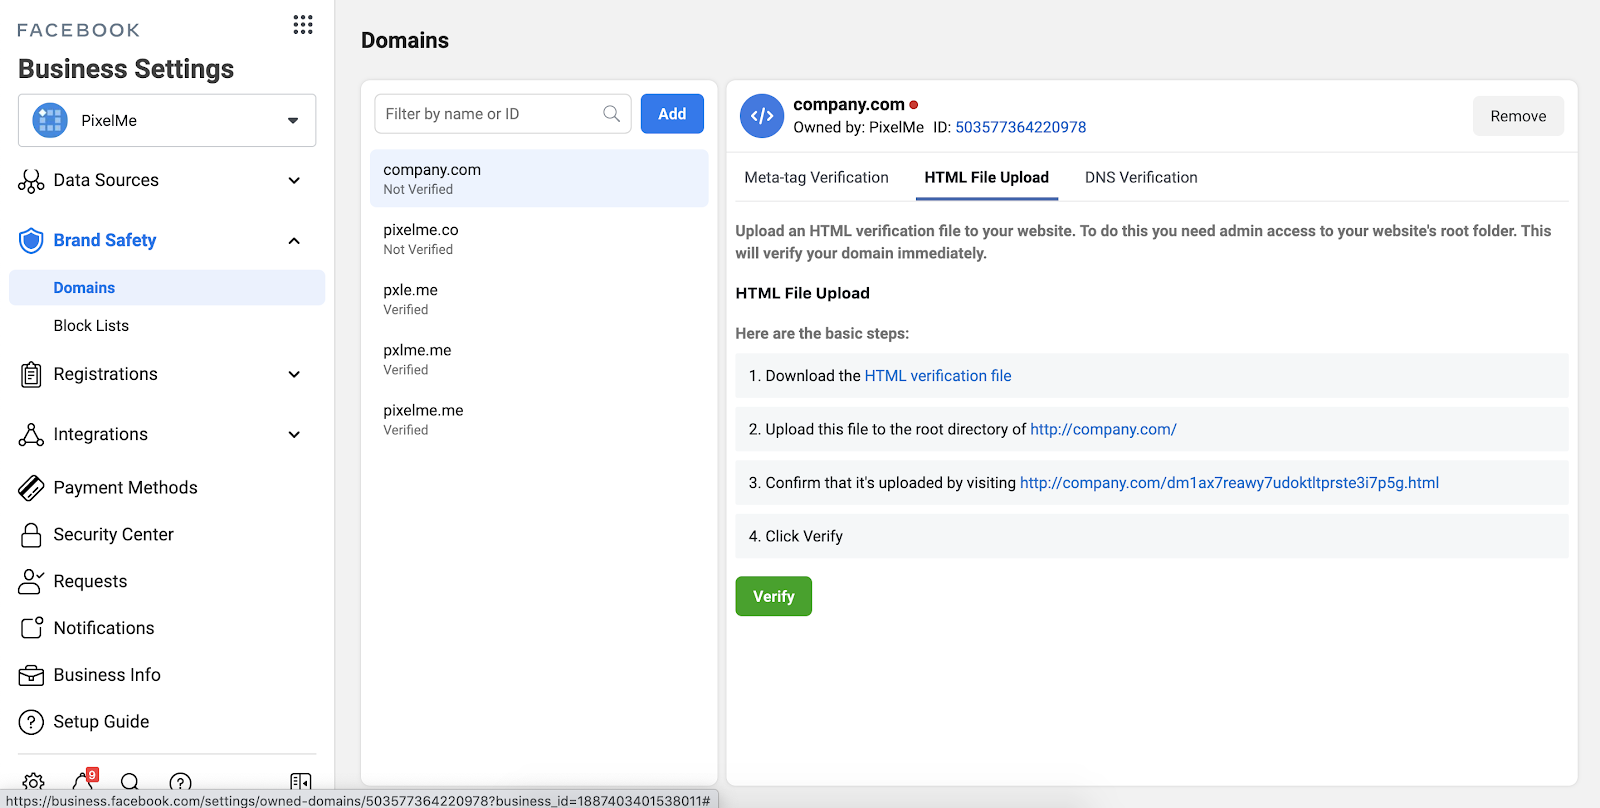The height and width of the screenshot is (808, 1600).
Task: Click the Registrations label
Action: point(105,375)
